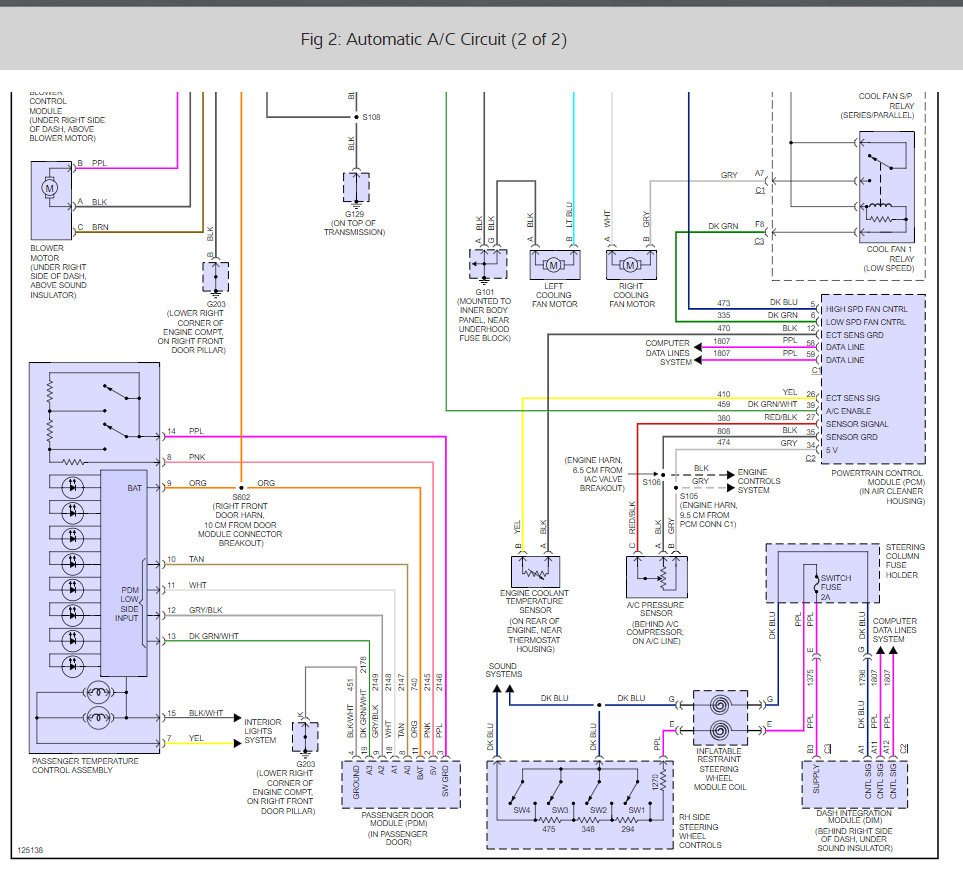The width and height of the screenshot is (963, 875).
Task: Click the blower motor M symbol
Action: [50, 188]
